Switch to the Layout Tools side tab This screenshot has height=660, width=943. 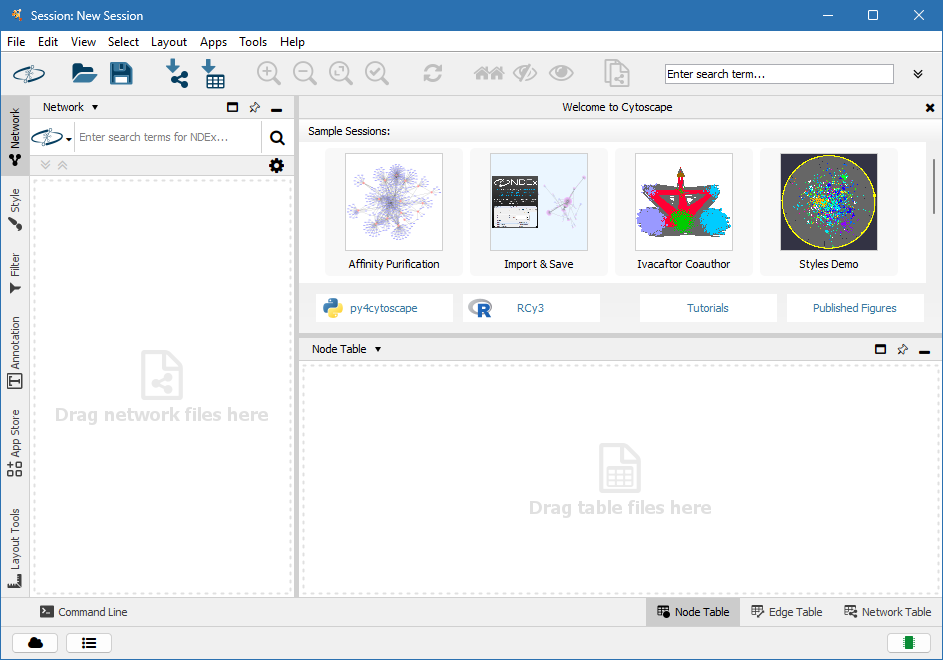click(15, 548)
